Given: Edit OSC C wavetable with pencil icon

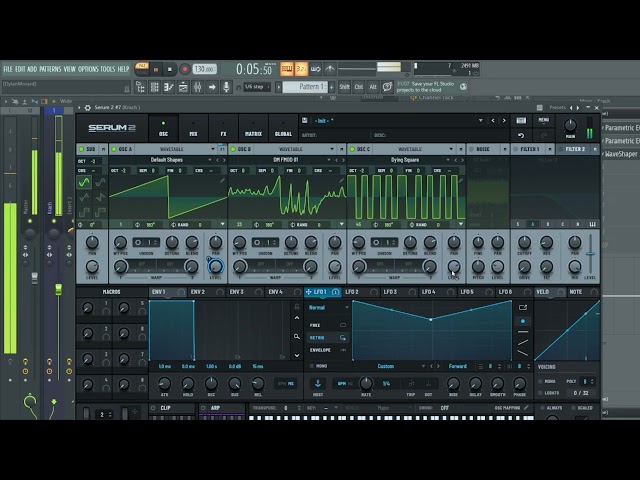Looking at the screenshot, I should [x=461, y=180].
